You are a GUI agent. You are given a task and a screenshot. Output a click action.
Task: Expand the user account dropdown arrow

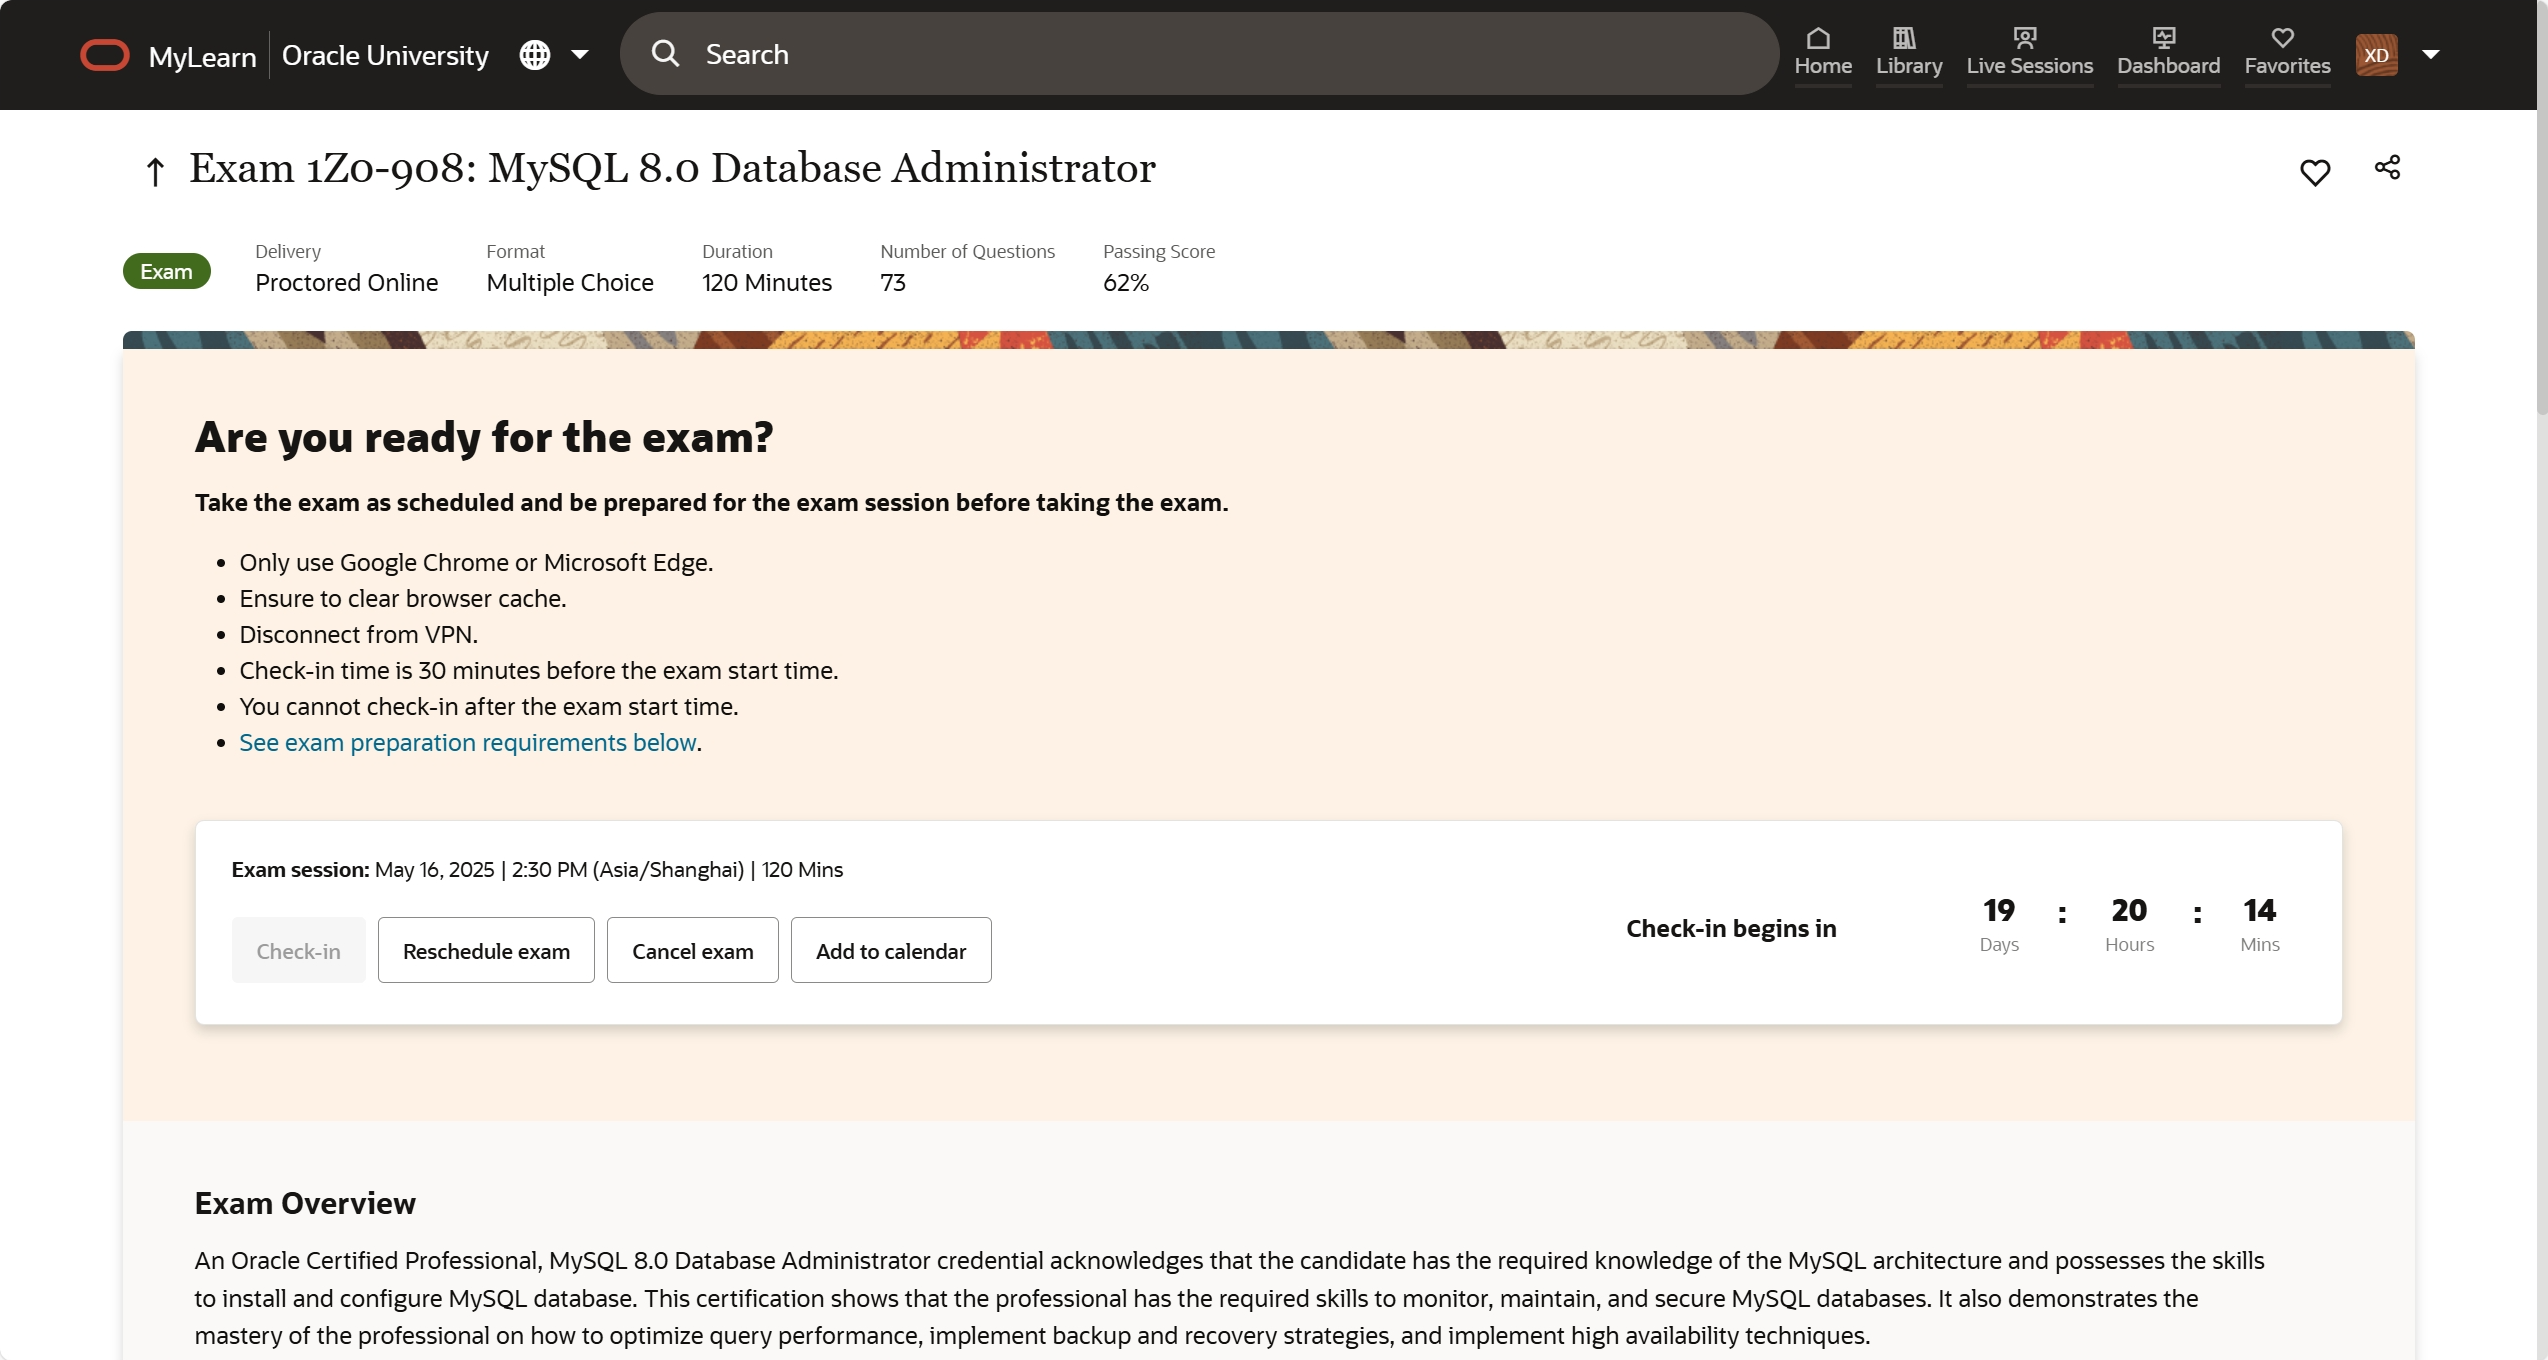(2431, 55)
